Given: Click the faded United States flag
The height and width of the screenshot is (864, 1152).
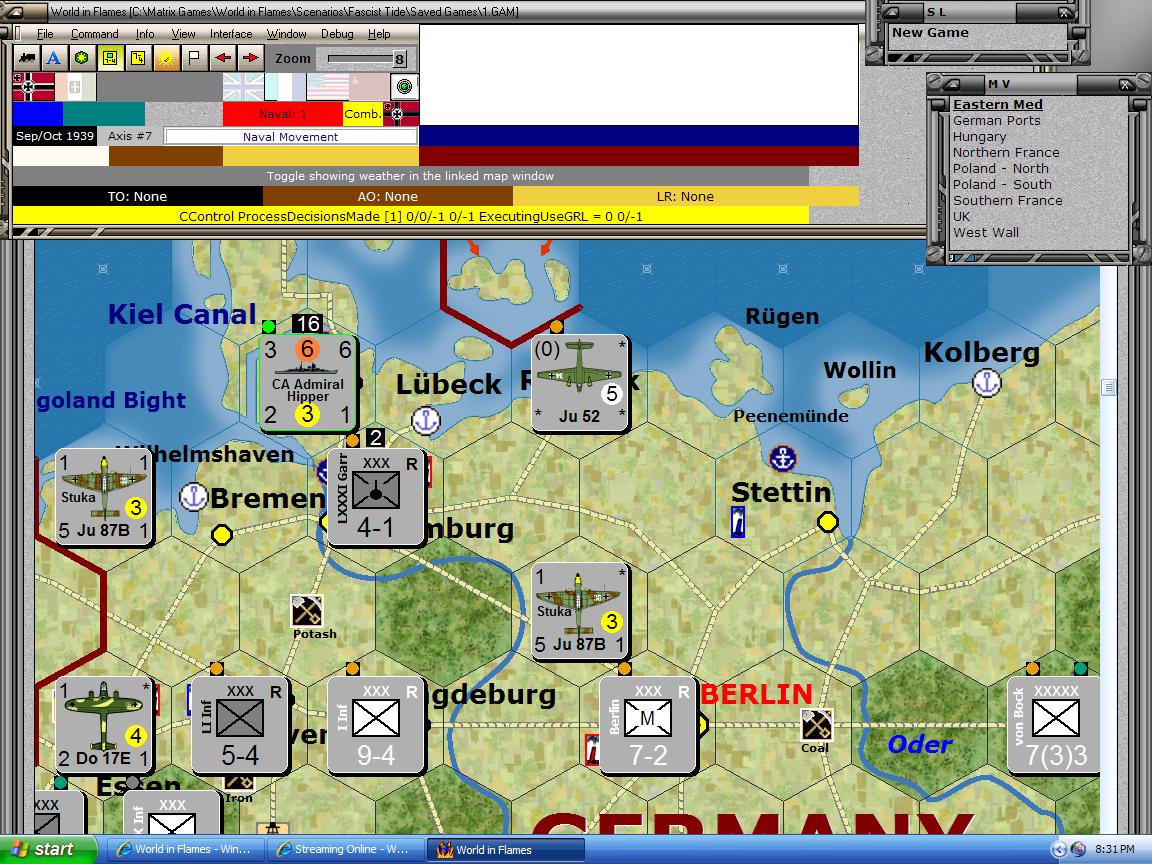Looking at the screenshot, I should click(x=327, y=87).
